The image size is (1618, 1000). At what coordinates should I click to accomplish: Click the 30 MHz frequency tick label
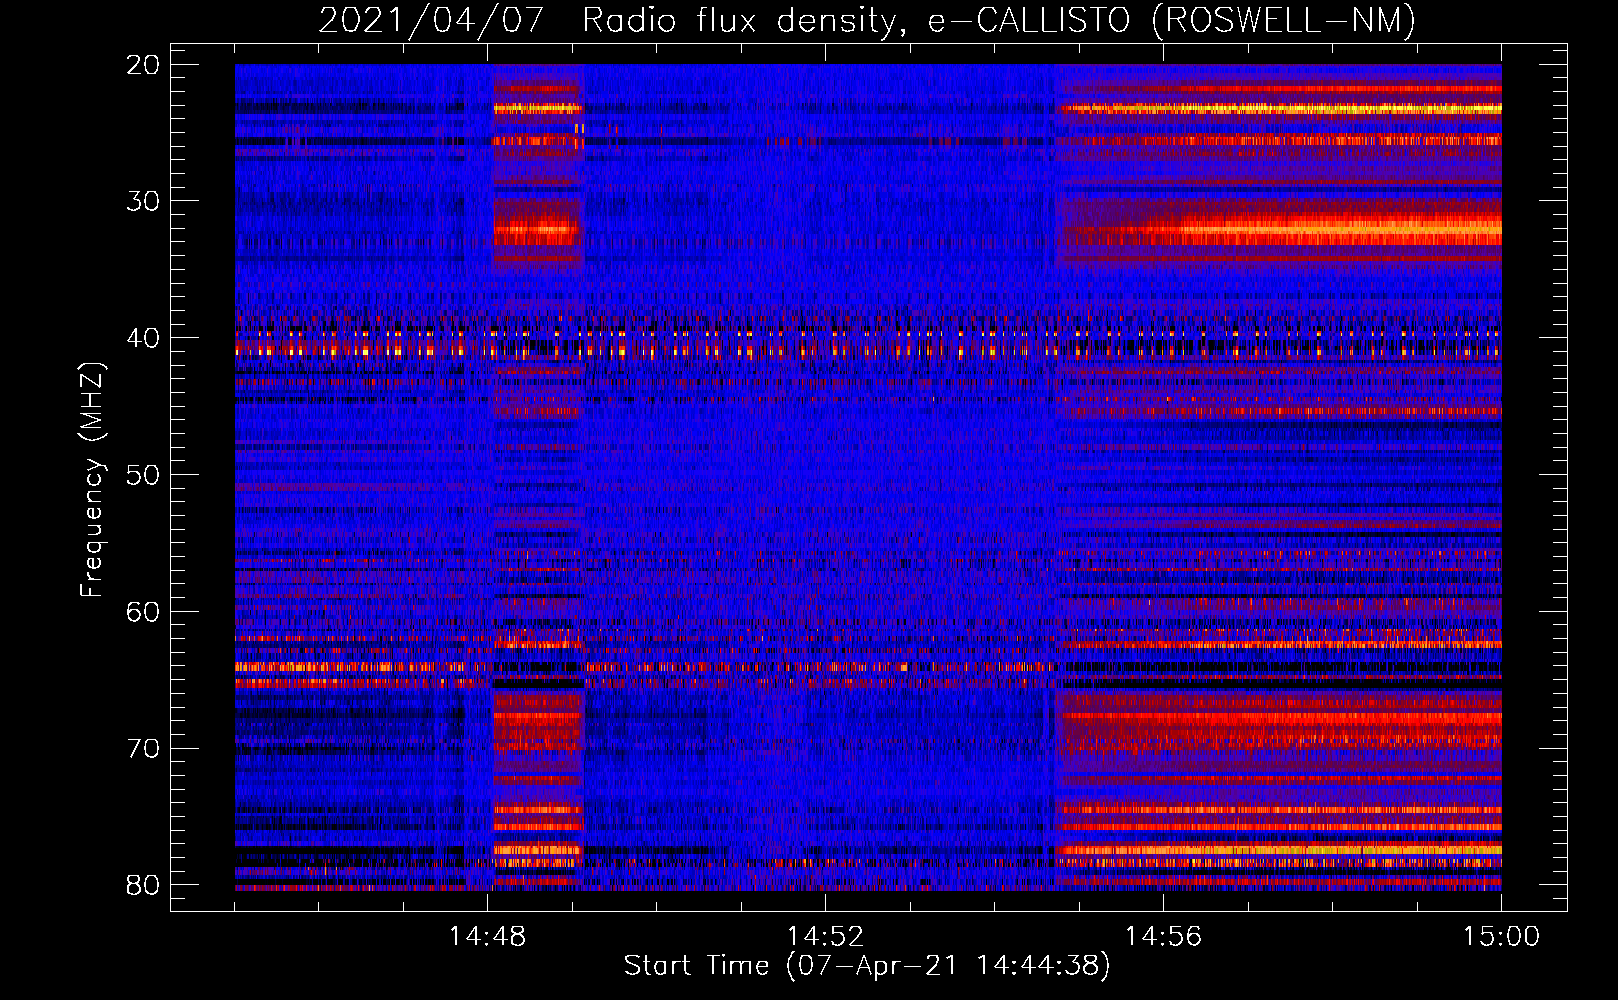pos(144,201)
